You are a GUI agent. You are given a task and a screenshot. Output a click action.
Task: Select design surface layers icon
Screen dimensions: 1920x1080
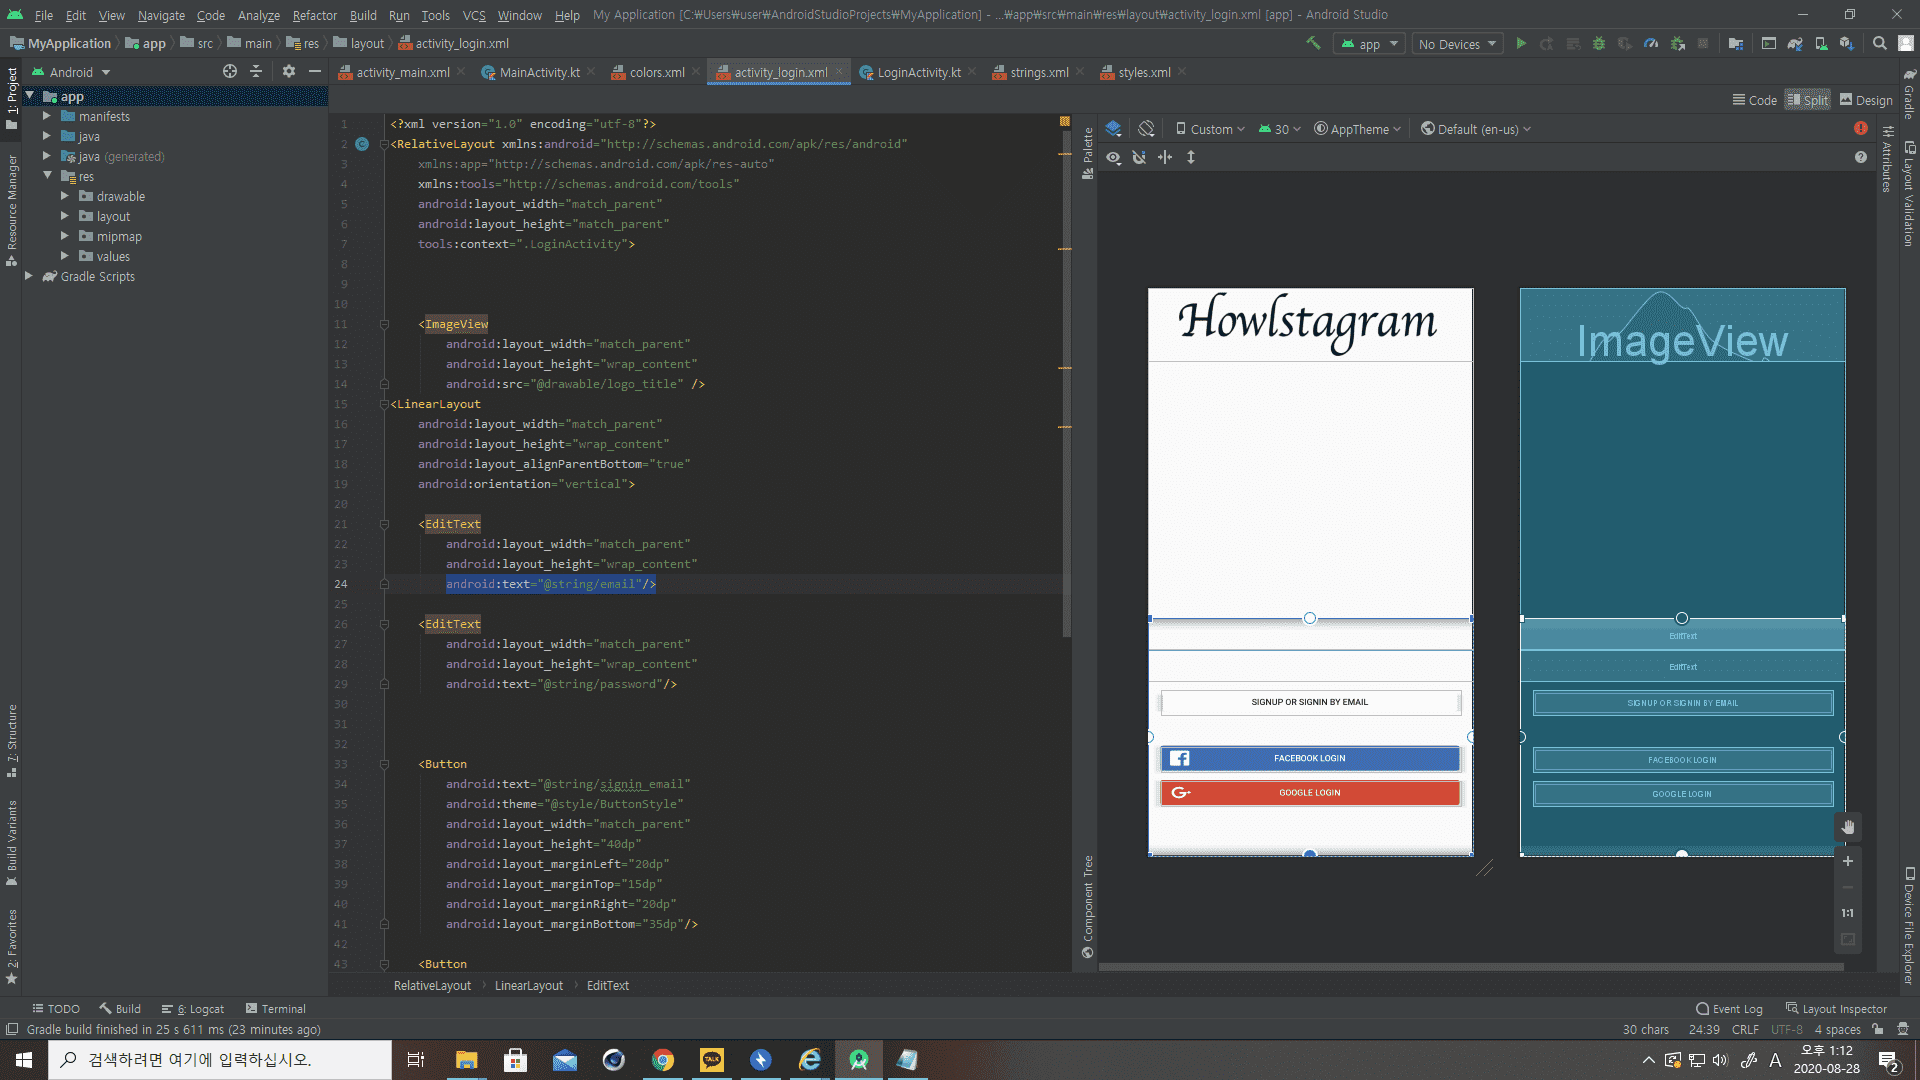tap(1113, 129)
